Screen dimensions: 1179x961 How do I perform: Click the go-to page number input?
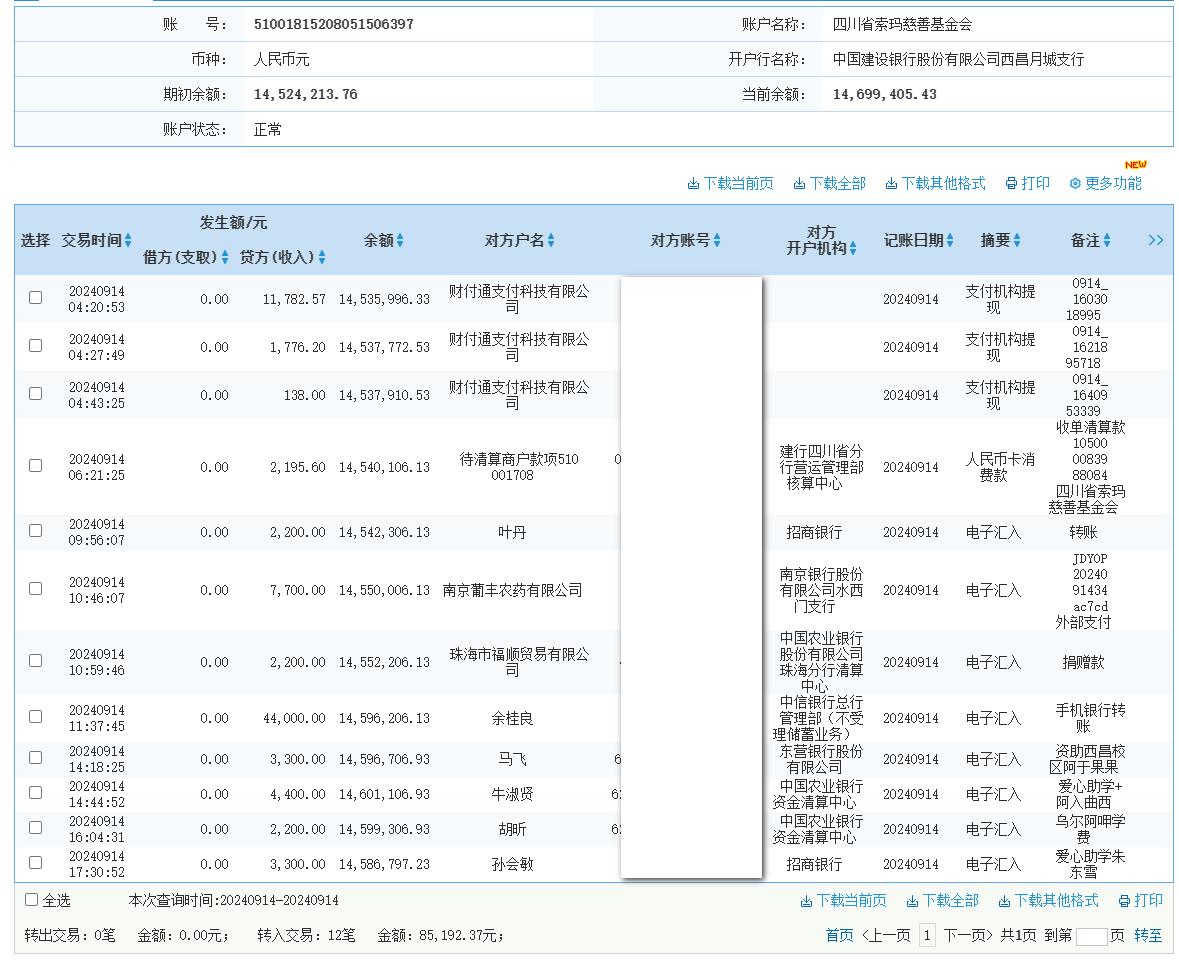pos(1092,936)
